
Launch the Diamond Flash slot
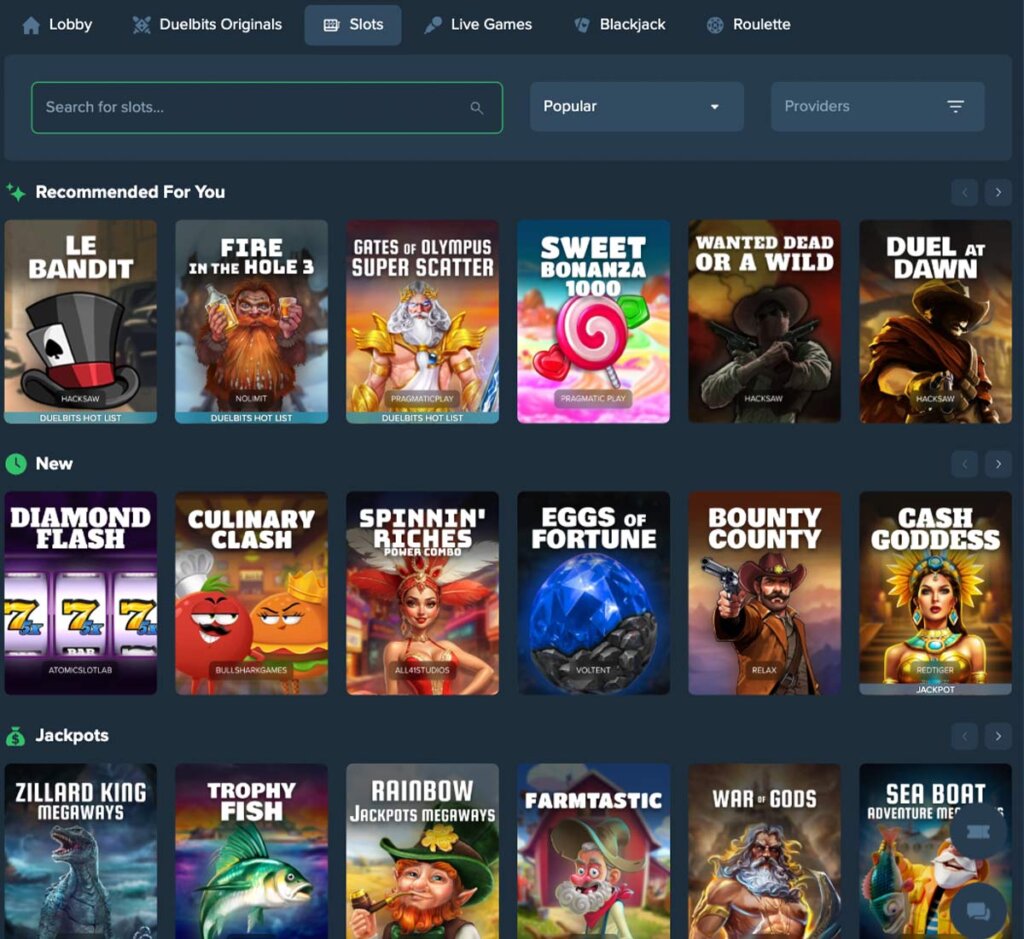(80, 593)
